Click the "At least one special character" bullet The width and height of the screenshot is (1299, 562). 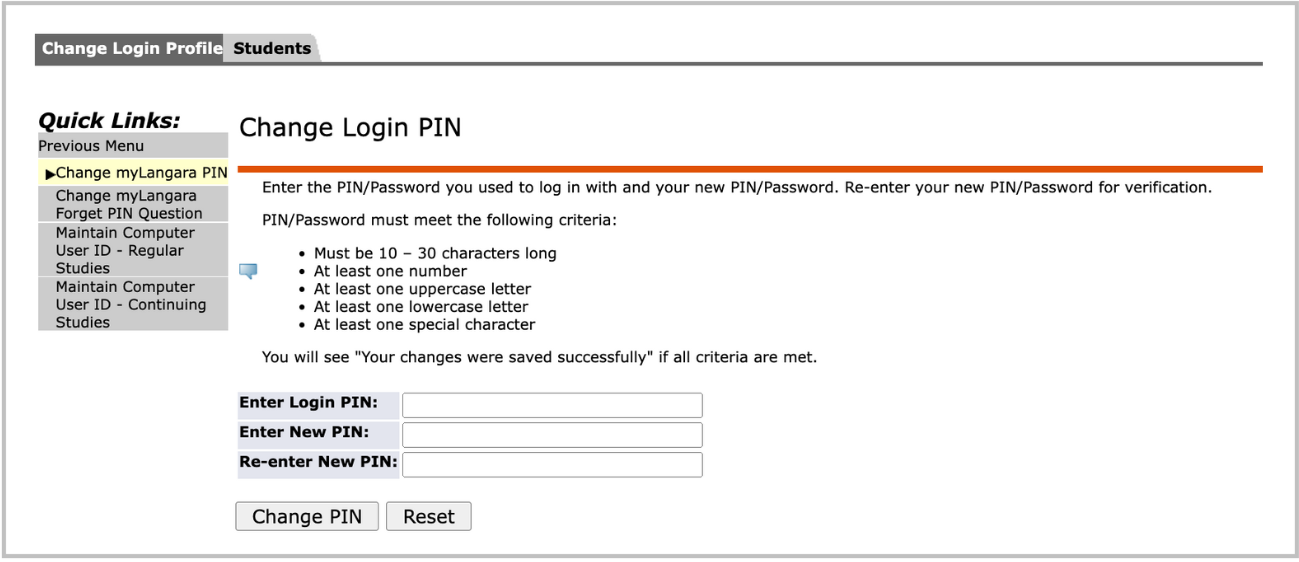click(424, 325)
